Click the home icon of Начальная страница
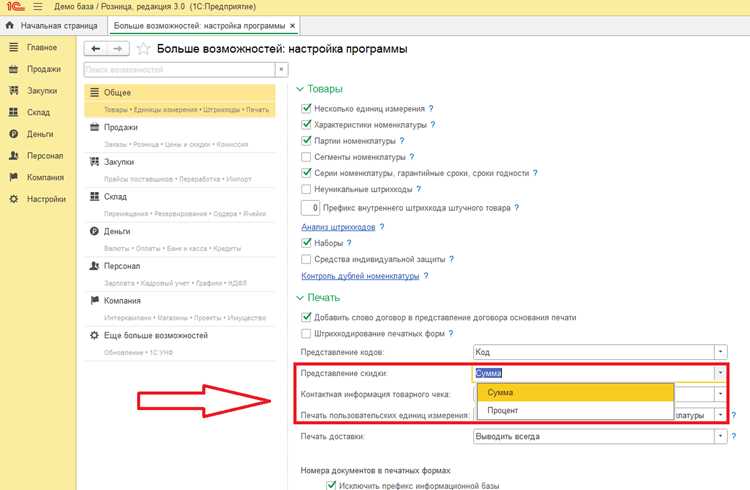750x490 pixels. [x=10, y=25]
